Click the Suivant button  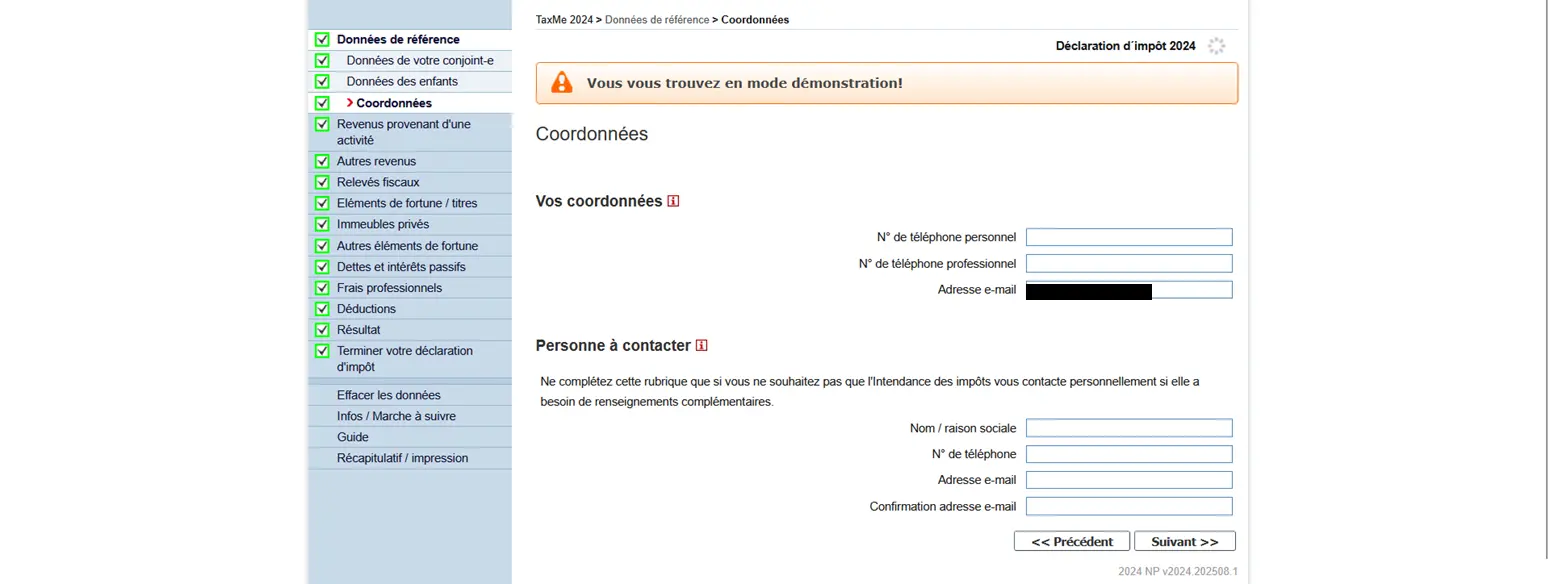(1184, 540)
